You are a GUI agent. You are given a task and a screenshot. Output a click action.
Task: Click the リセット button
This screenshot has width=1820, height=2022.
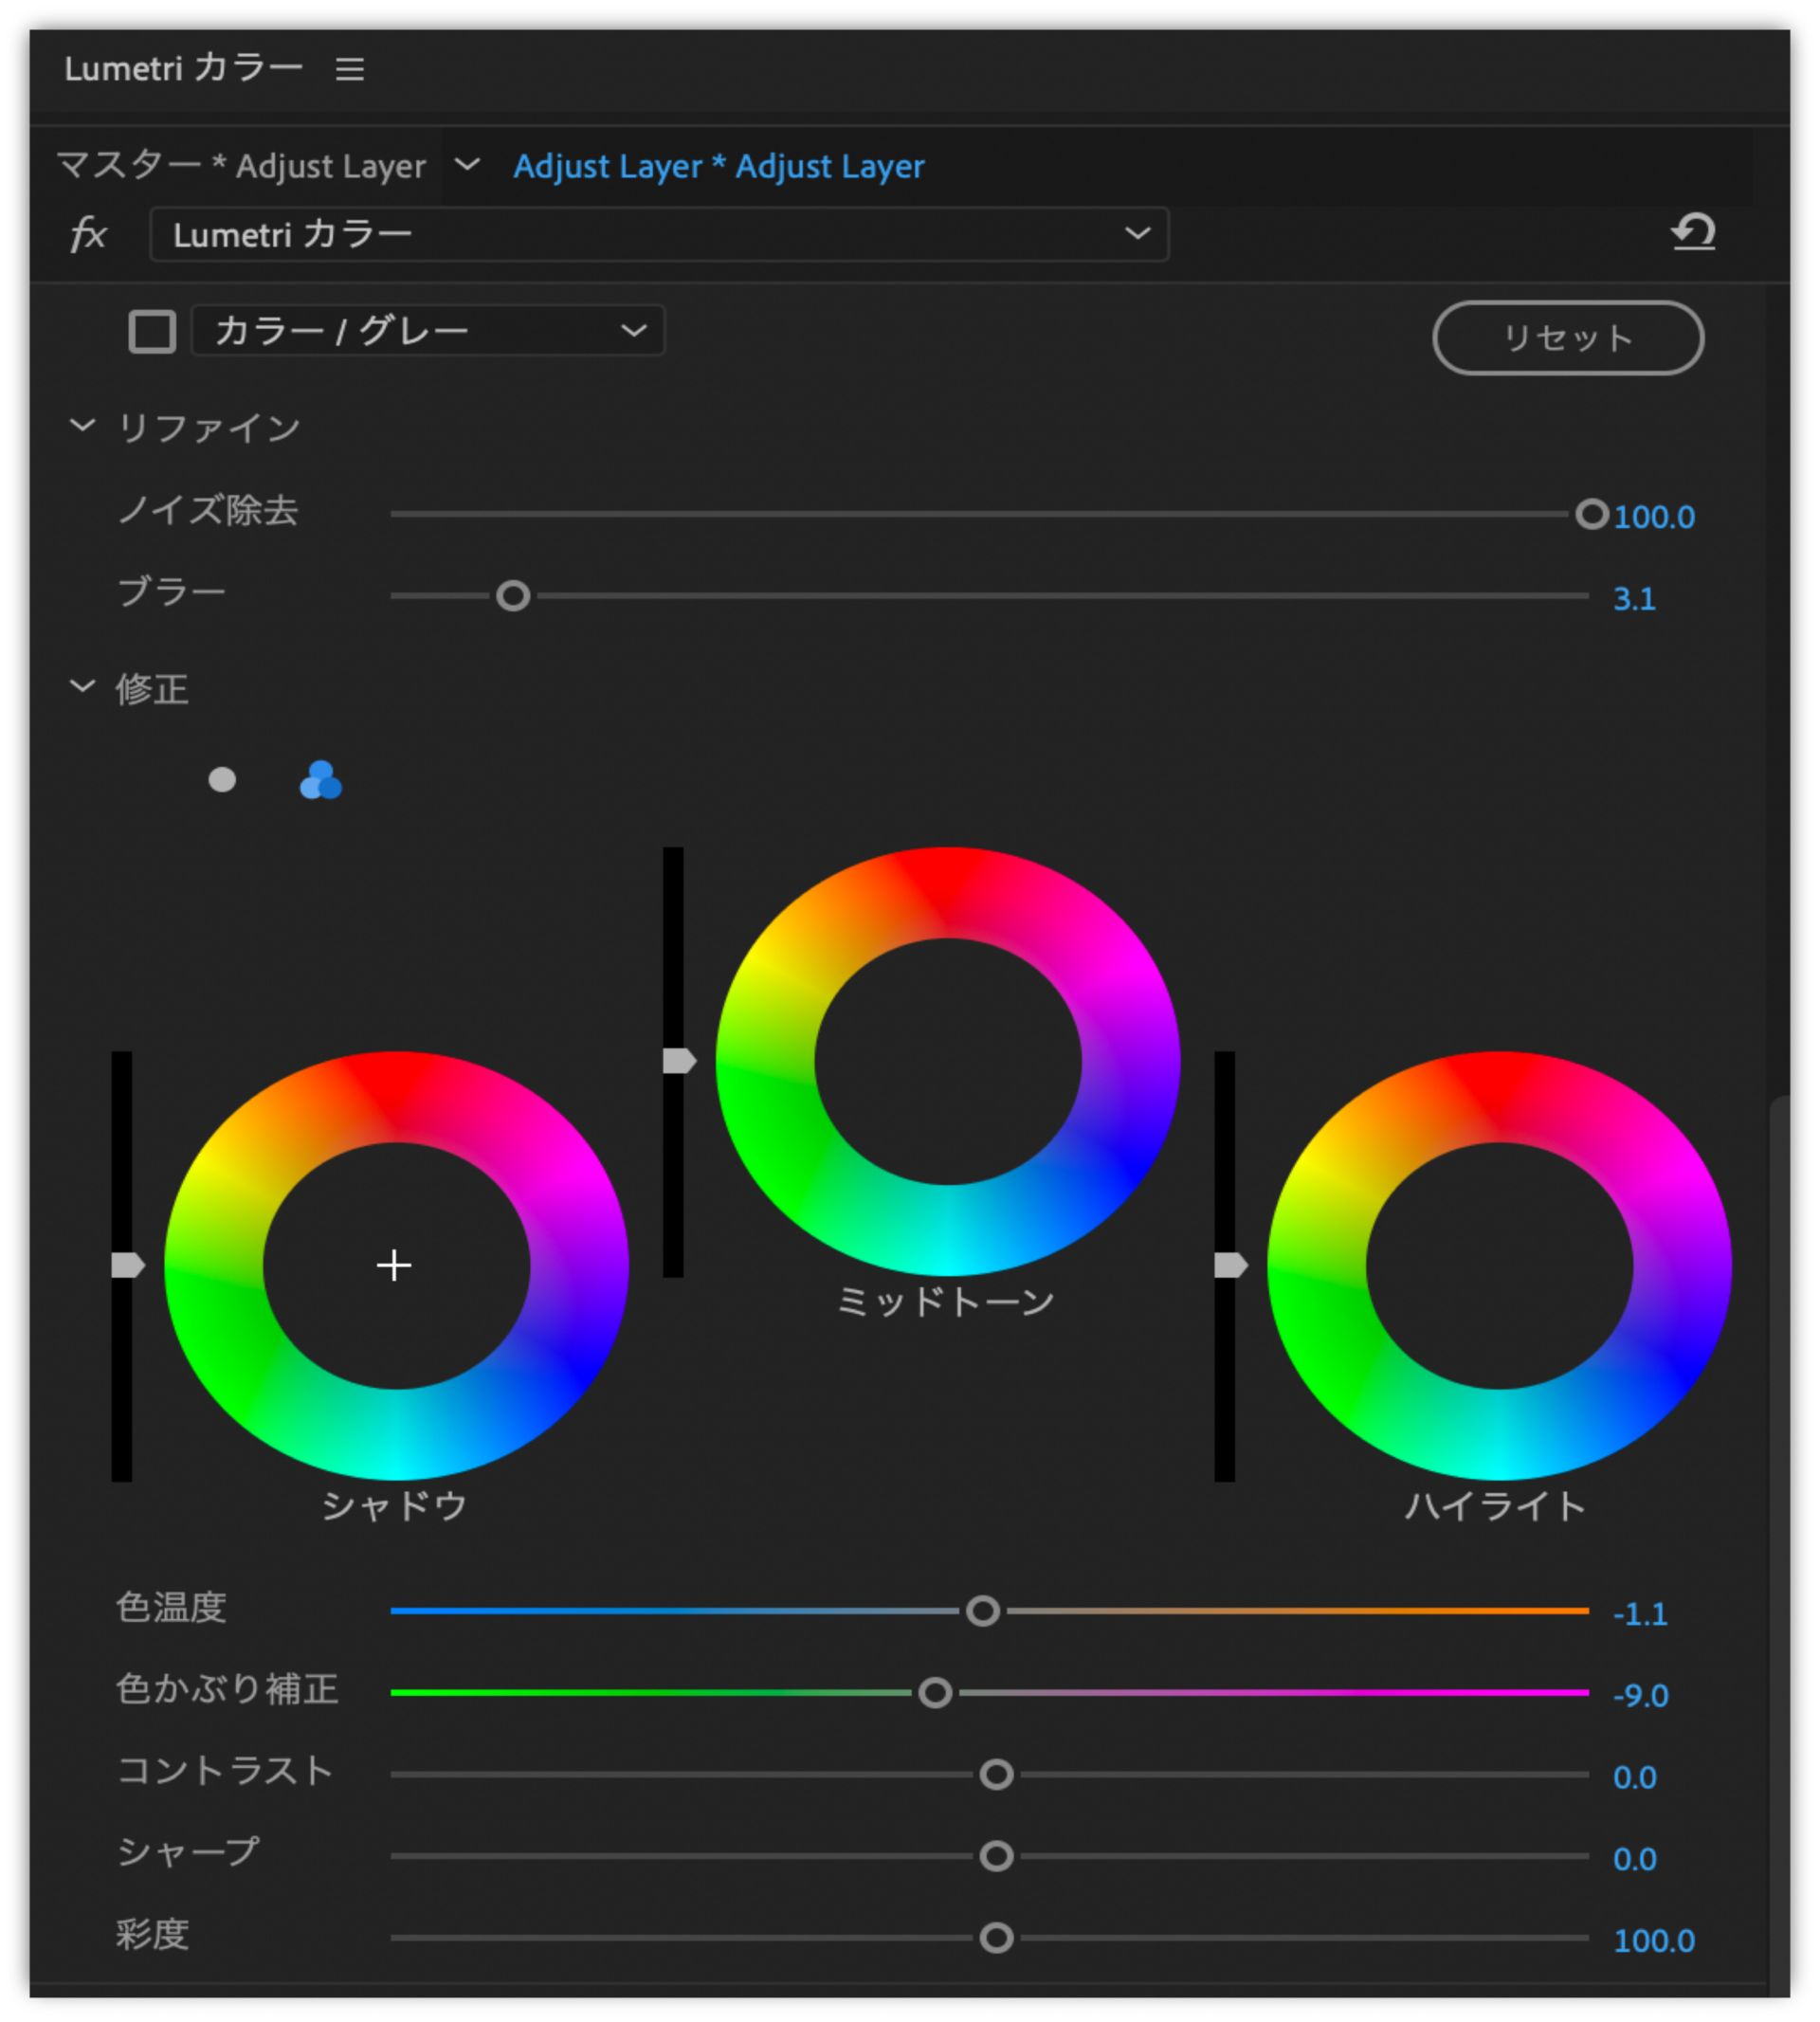pyautogui.click(x=1567, y=338)
